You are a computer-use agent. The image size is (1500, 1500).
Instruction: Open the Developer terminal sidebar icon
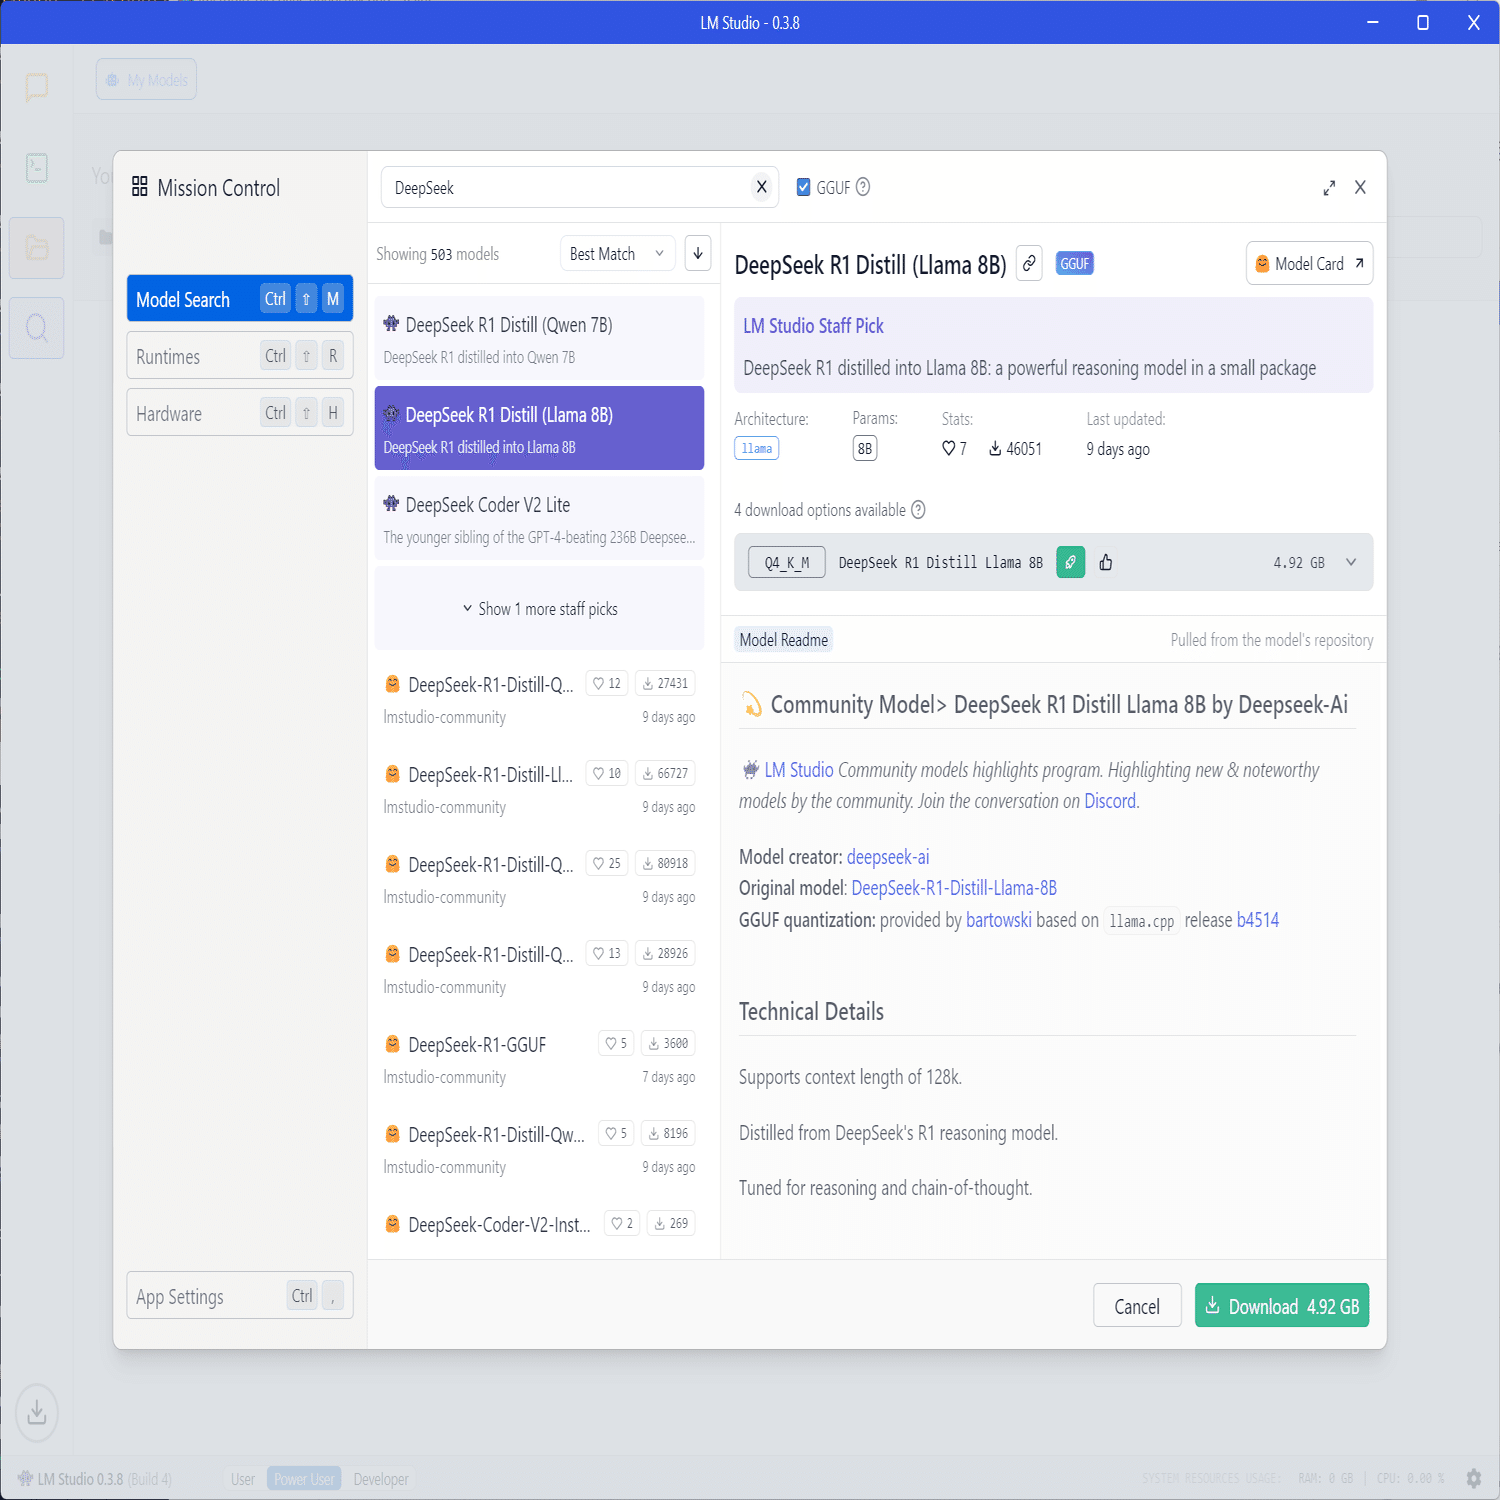tap(37, 167)
